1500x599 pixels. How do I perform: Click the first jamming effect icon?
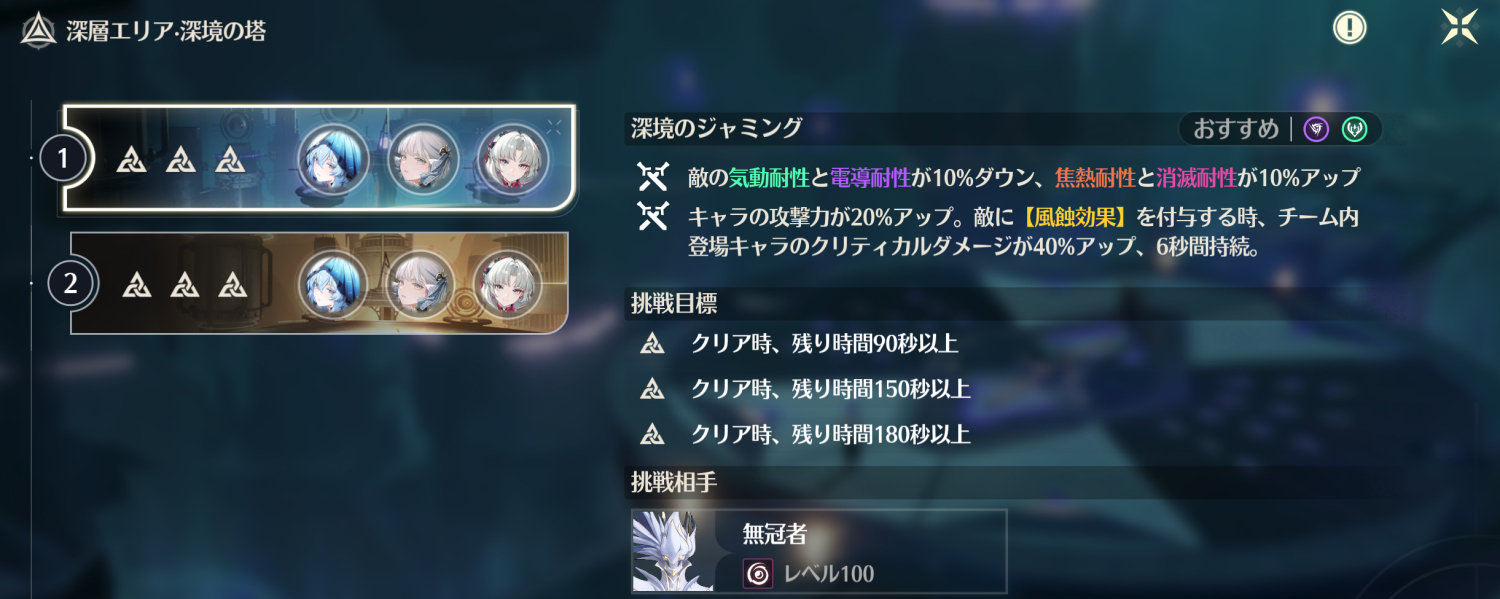tap(652, 178)
